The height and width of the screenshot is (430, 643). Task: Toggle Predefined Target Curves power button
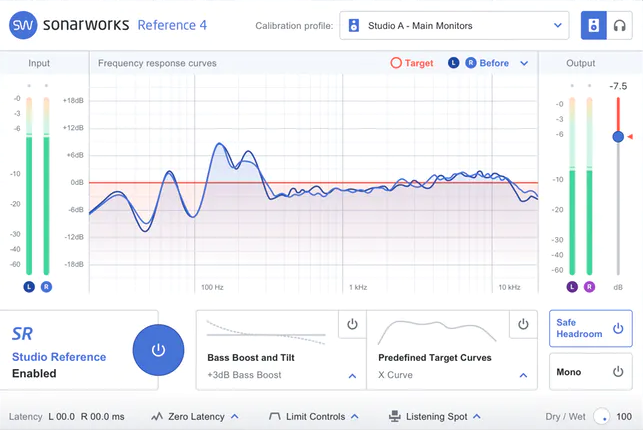[523, 325]
